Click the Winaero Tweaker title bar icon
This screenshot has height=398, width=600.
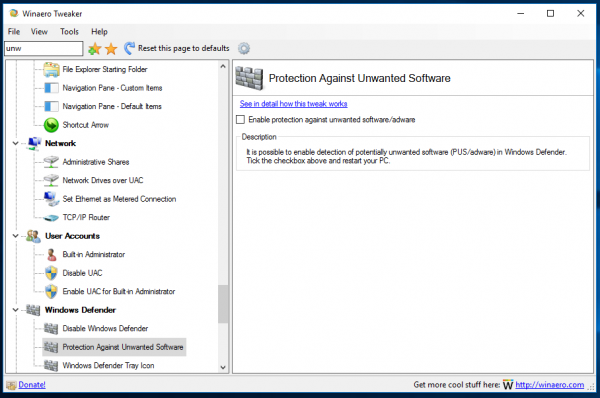14,13
